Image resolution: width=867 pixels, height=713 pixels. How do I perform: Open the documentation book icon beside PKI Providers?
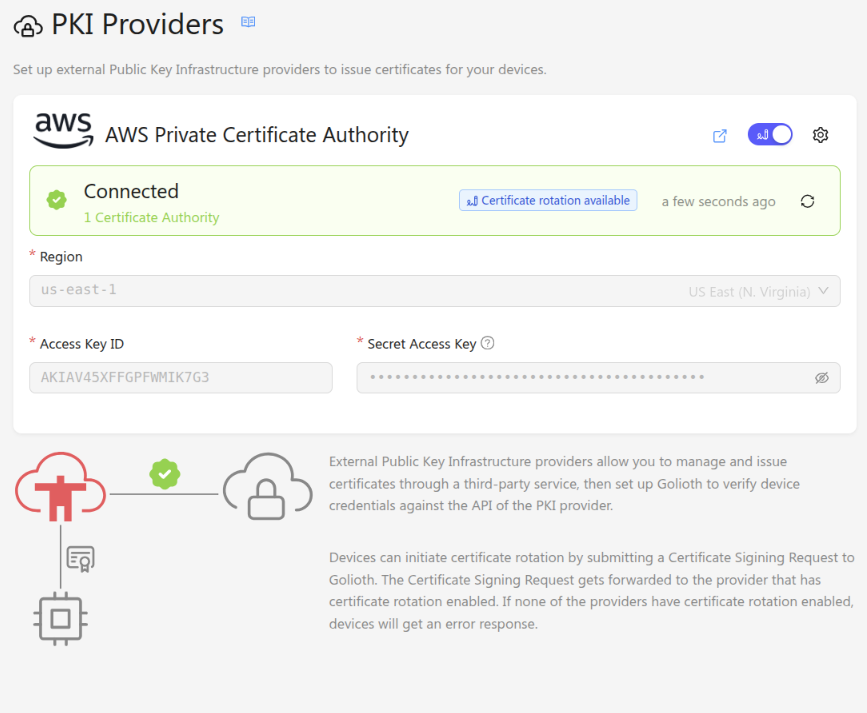pyautogui.click(x=248, y=22)
